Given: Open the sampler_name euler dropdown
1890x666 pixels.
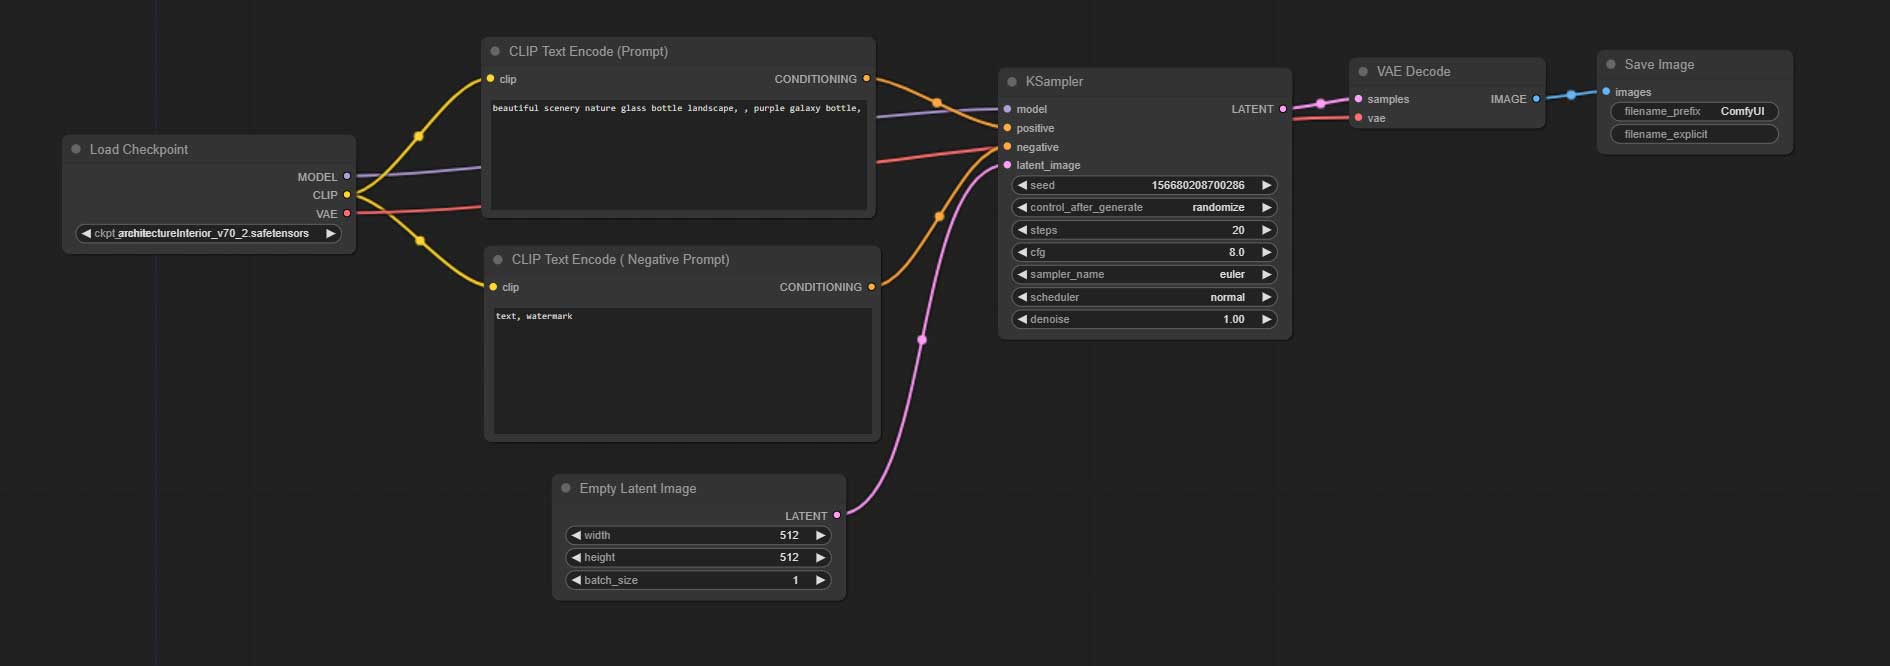Looking at the screenshot, I should [1145, 275].
